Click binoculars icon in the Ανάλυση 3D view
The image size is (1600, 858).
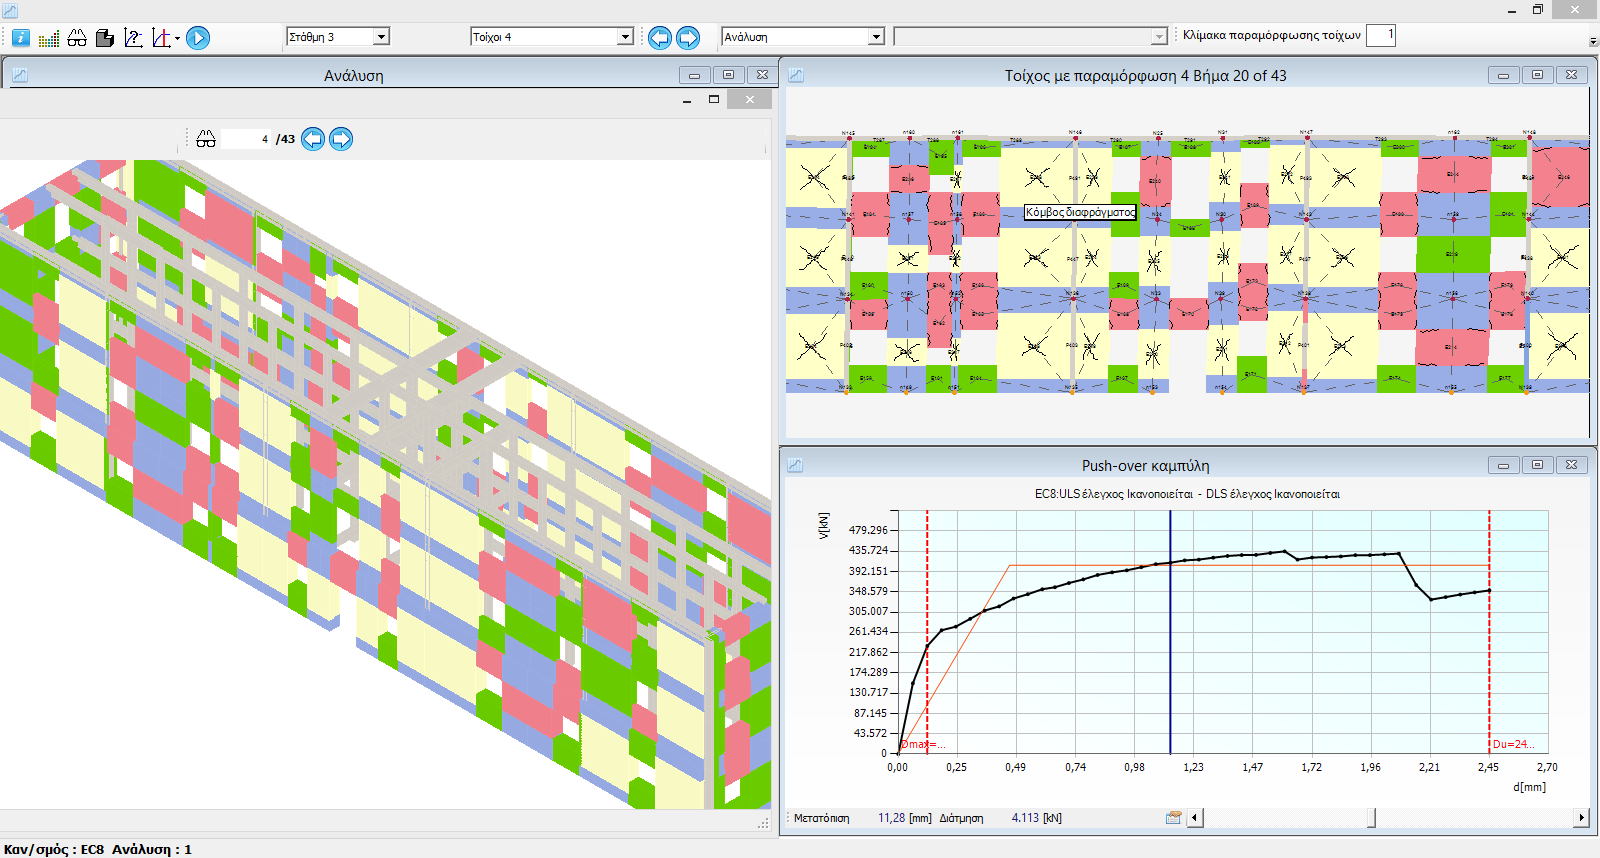(206, 139)
